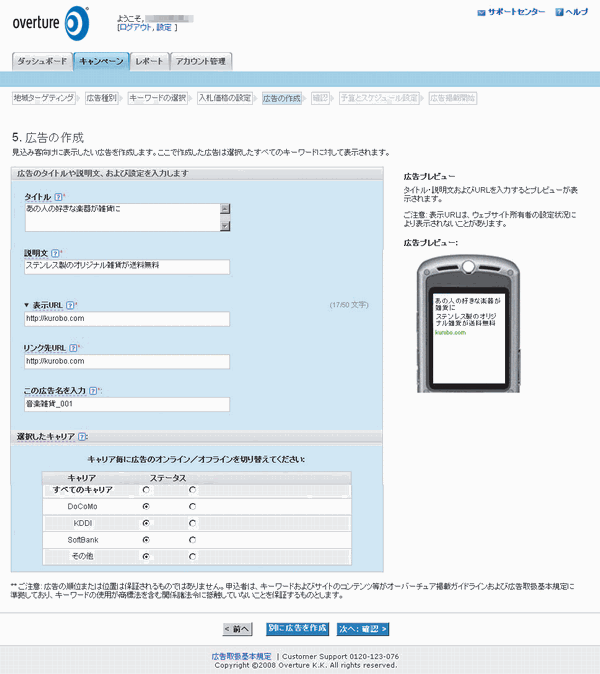Image resolution: width=600 pixels, height=674 pixels.
Task: Collapse the 表示URL disclosure triangle
Action: coord(27,305)
